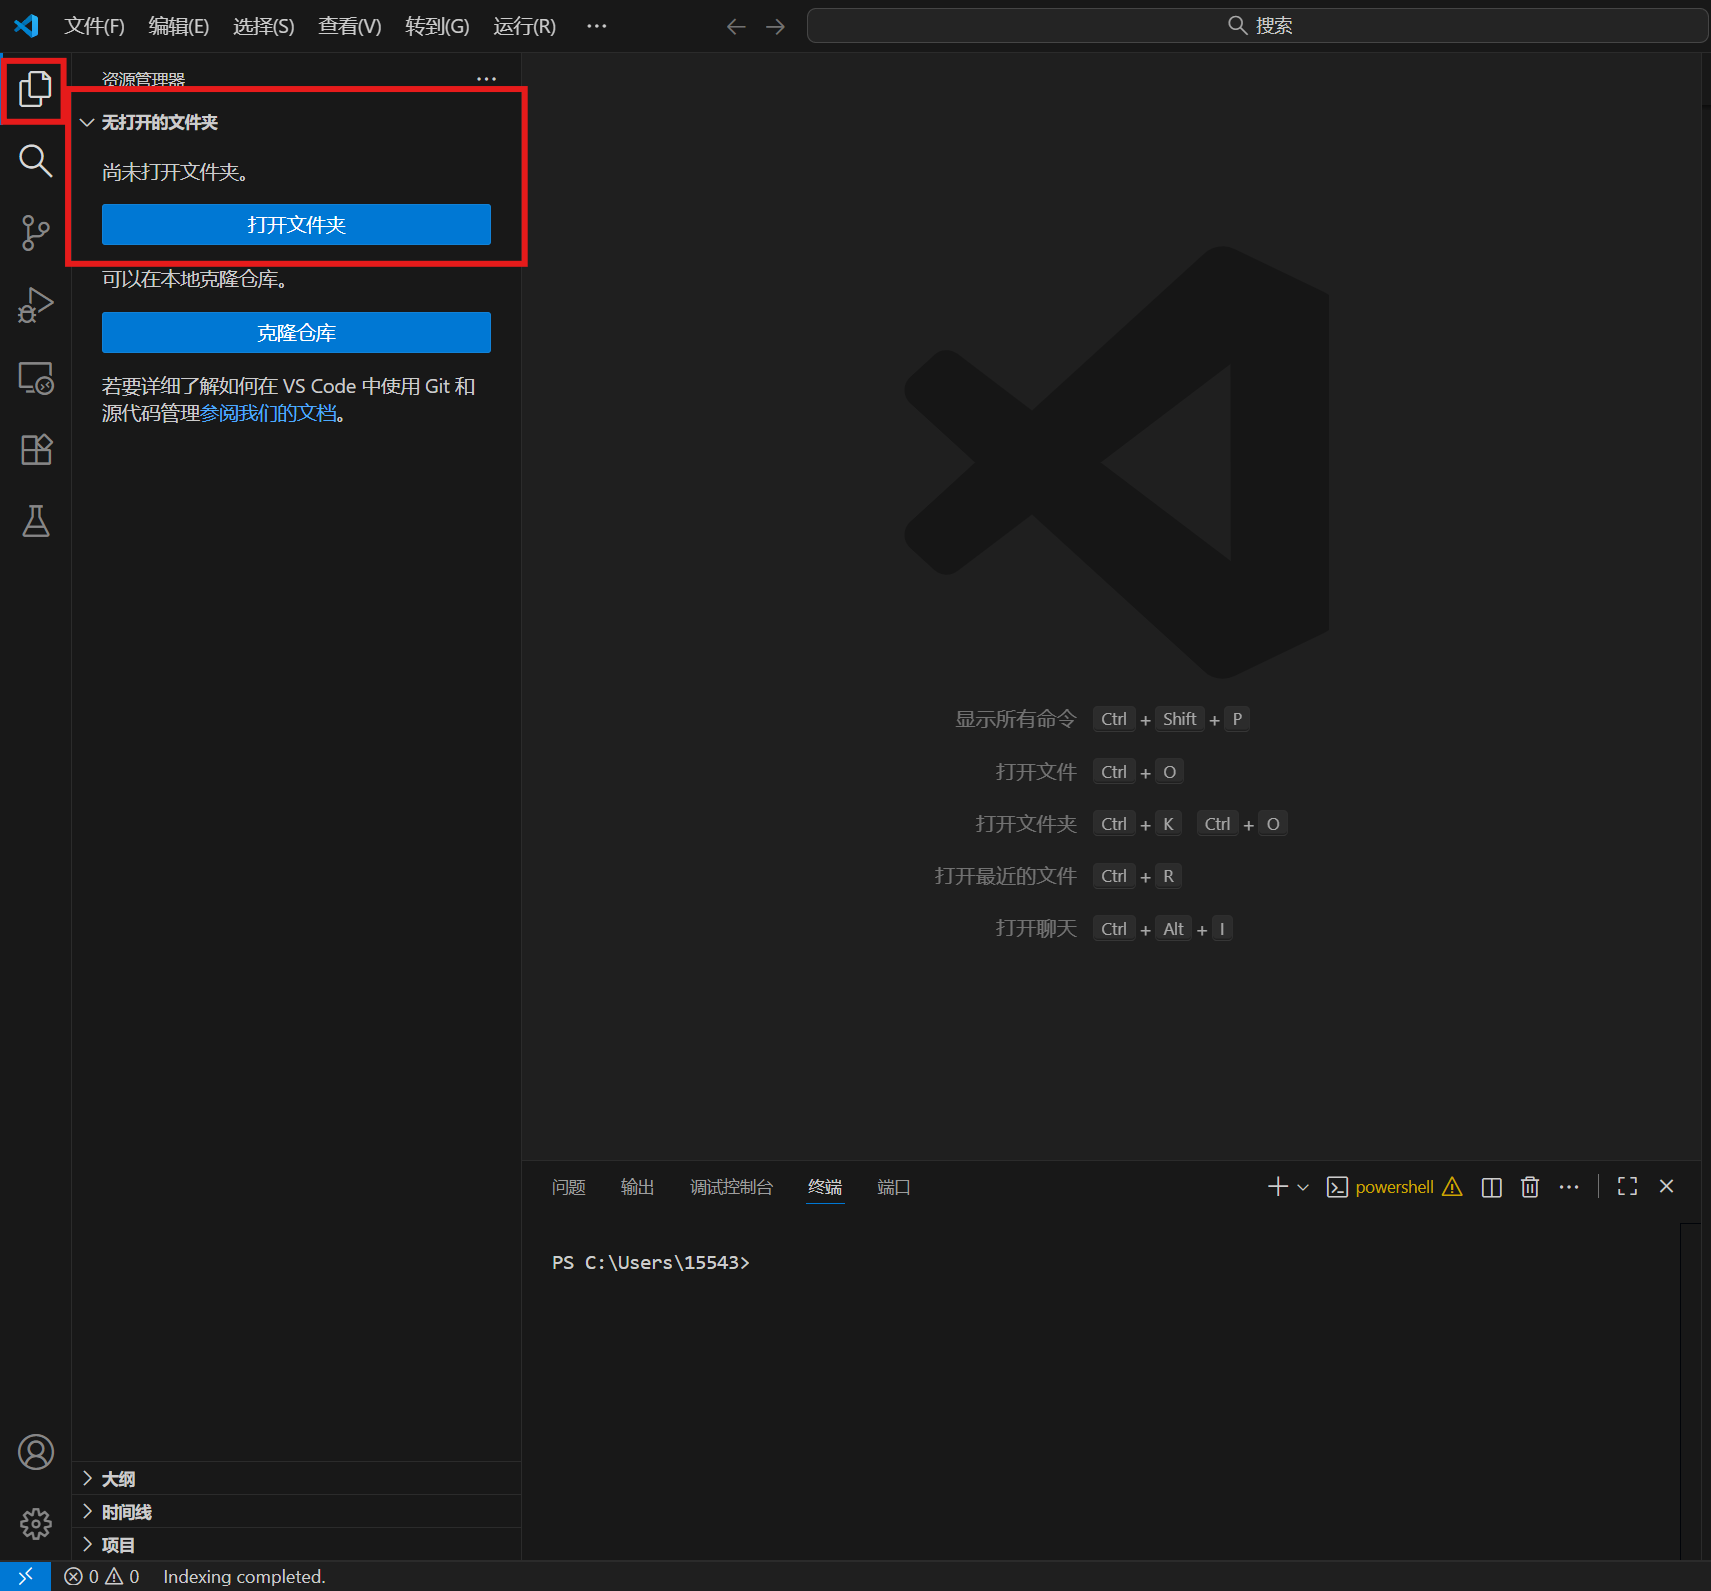Split the terminal pane
The image size is (1711, 1591).
[1490, 1187]
